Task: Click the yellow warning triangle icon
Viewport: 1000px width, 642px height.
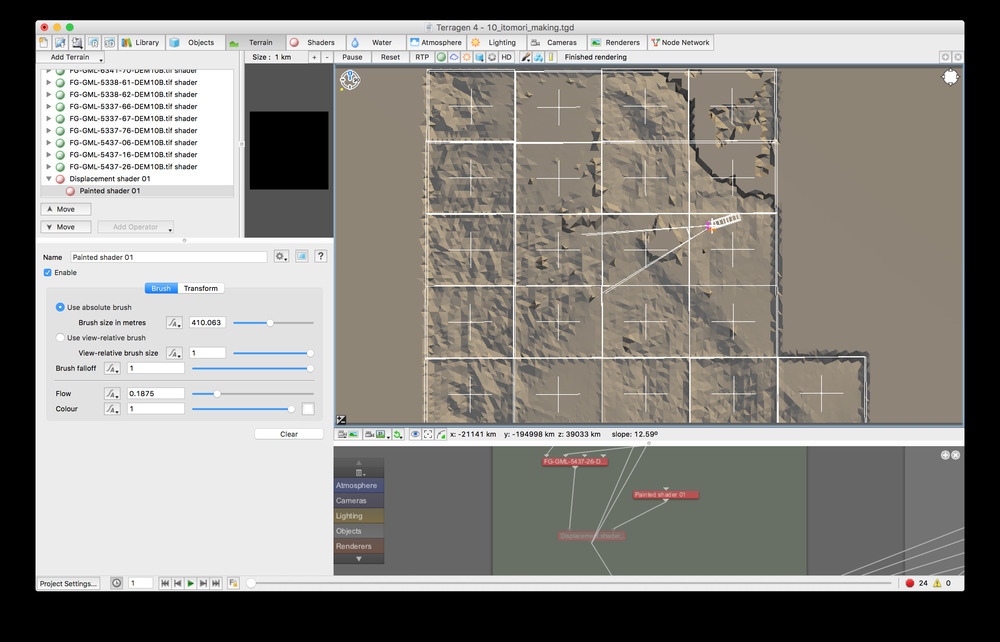Action: 937,583
